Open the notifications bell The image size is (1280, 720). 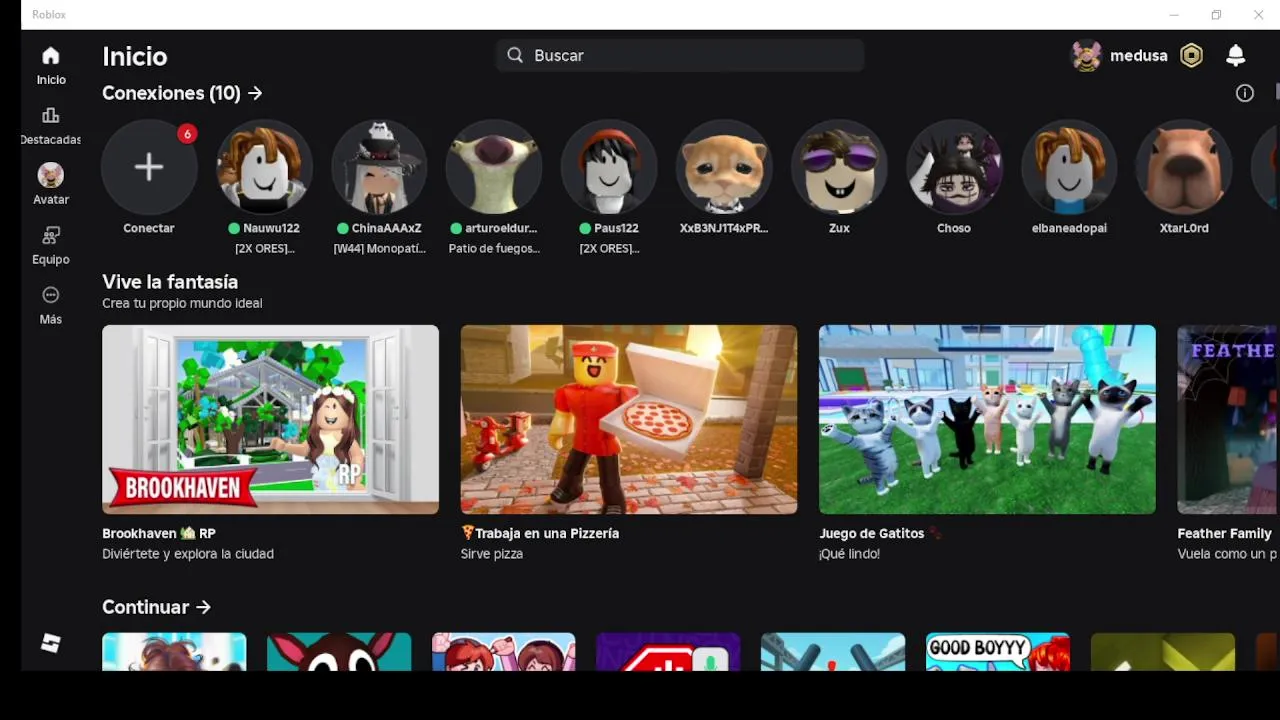1236,56
